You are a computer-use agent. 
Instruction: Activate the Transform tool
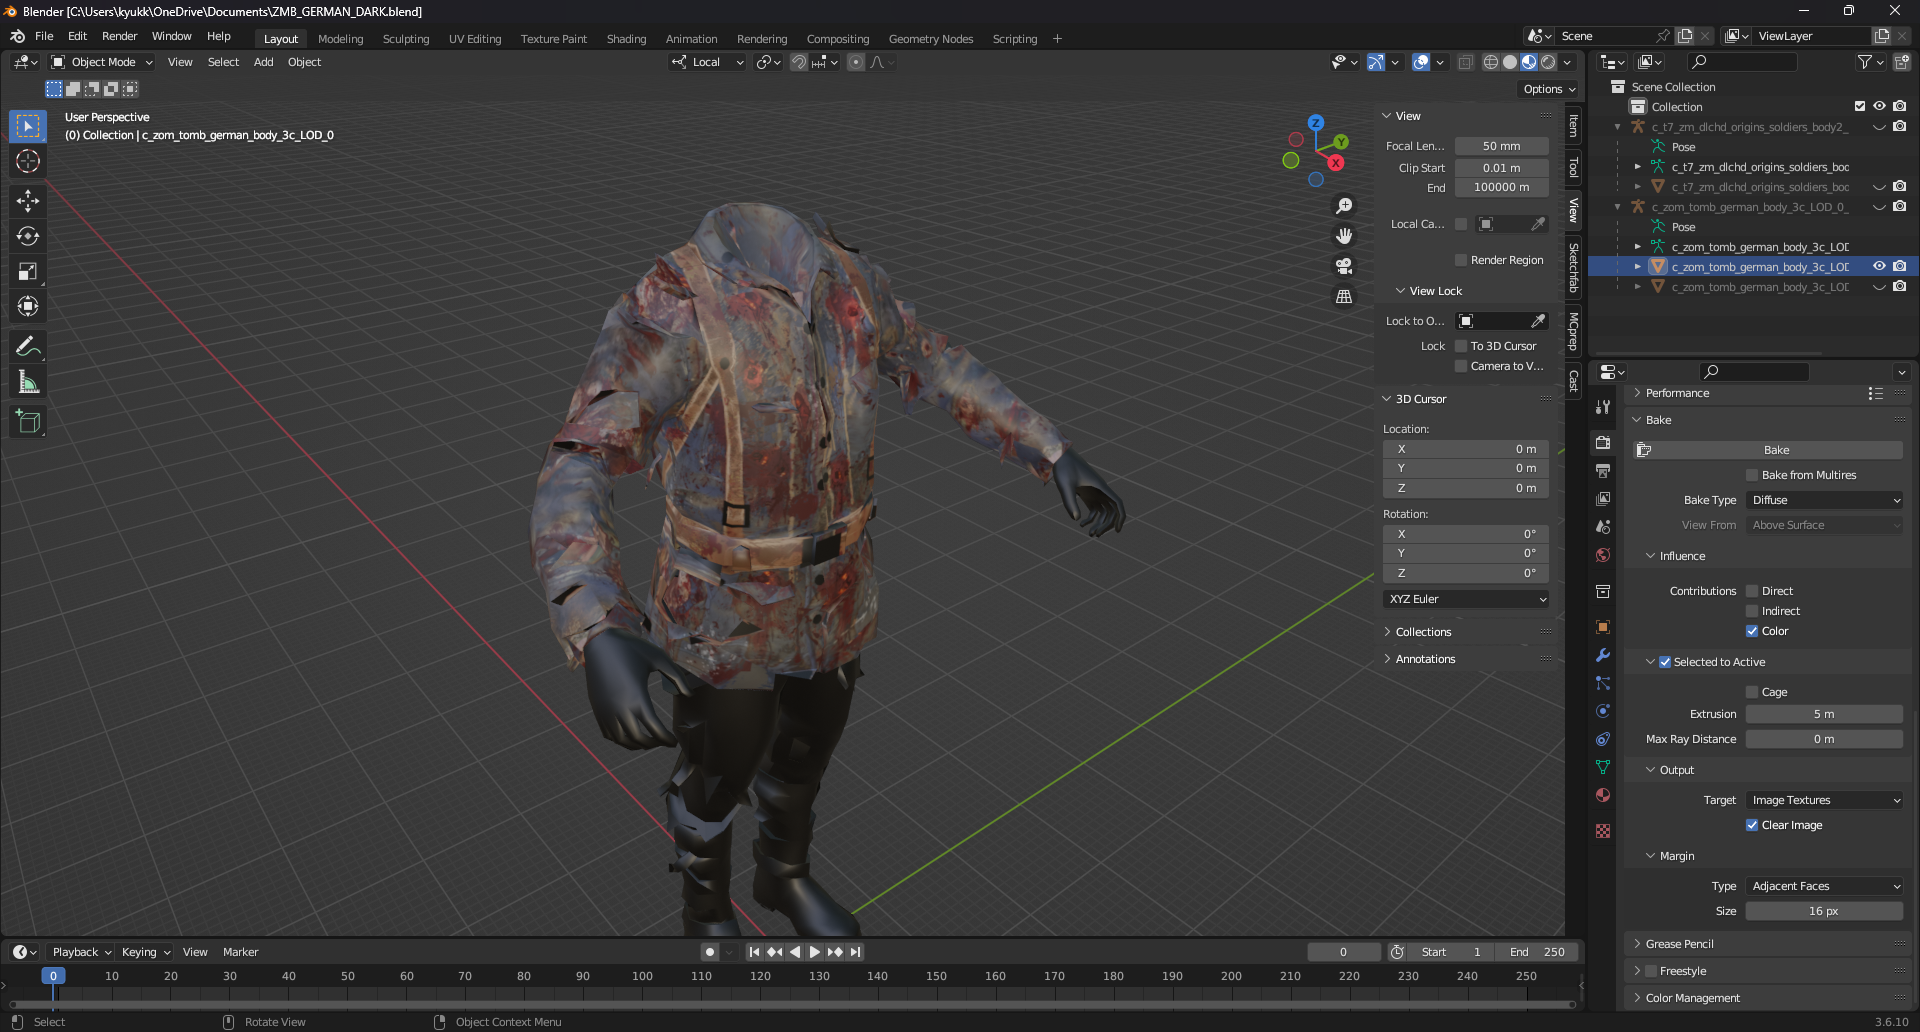tap(28, 306)
